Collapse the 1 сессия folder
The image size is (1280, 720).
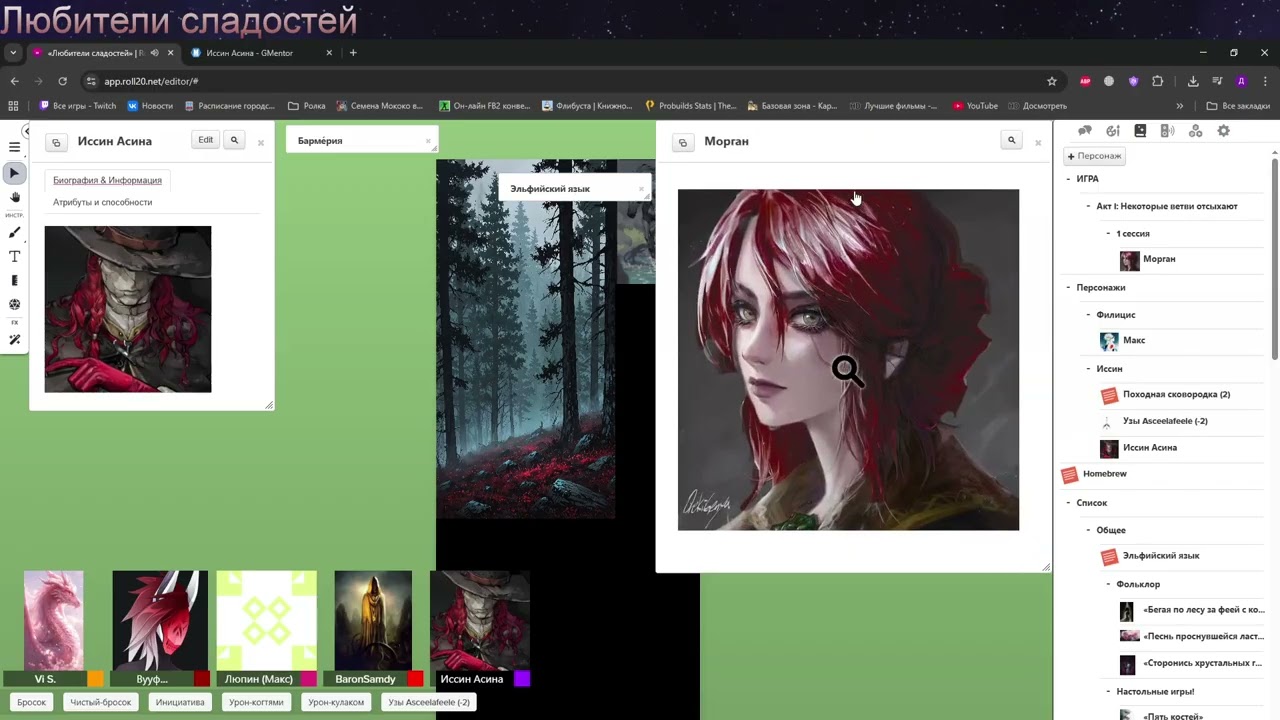pyautogui.click(x=1108, y=233)
